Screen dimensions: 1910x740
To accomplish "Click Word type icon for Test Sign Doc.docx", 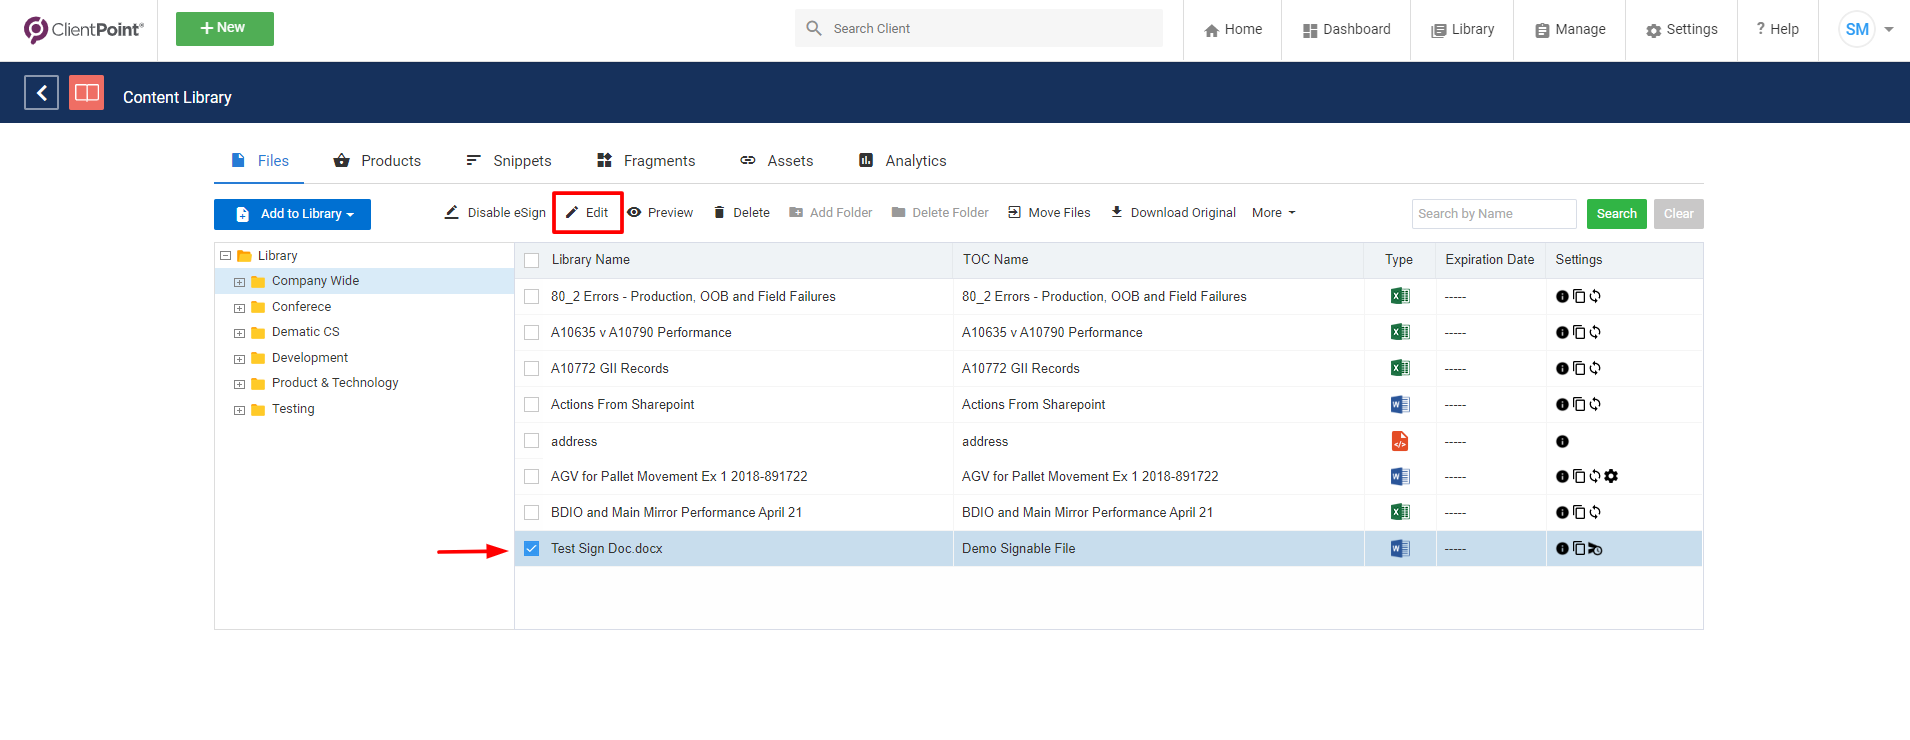I will (x=1400, y=548).
